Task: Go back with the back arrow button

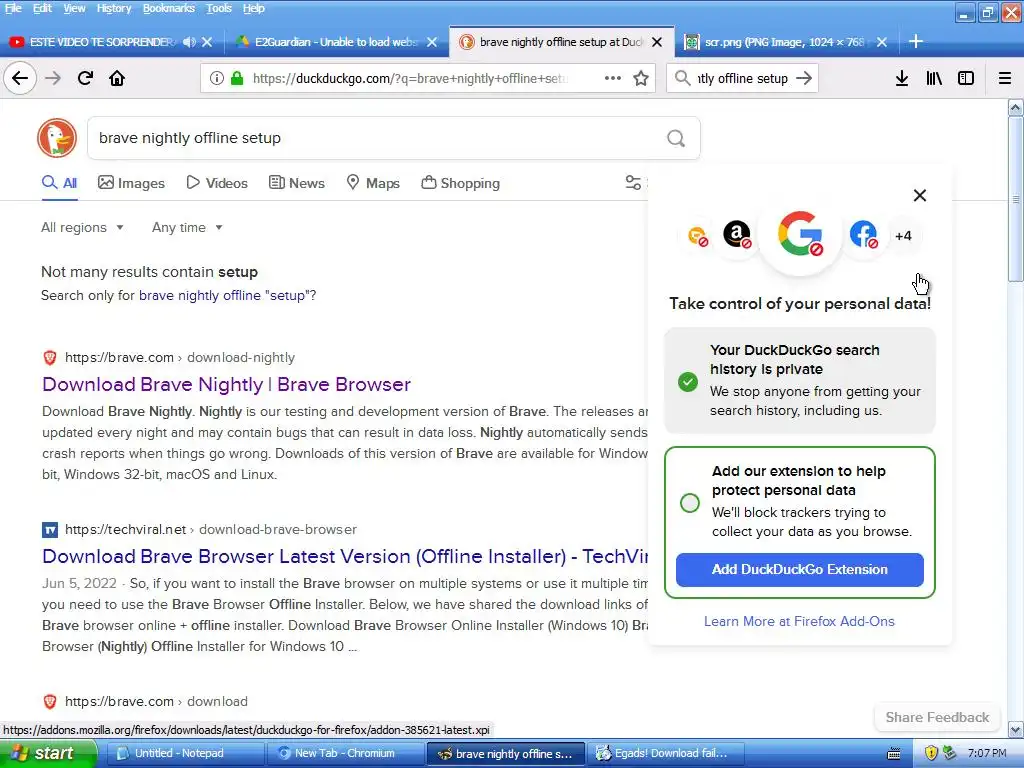Action: (x=20, y=78)
